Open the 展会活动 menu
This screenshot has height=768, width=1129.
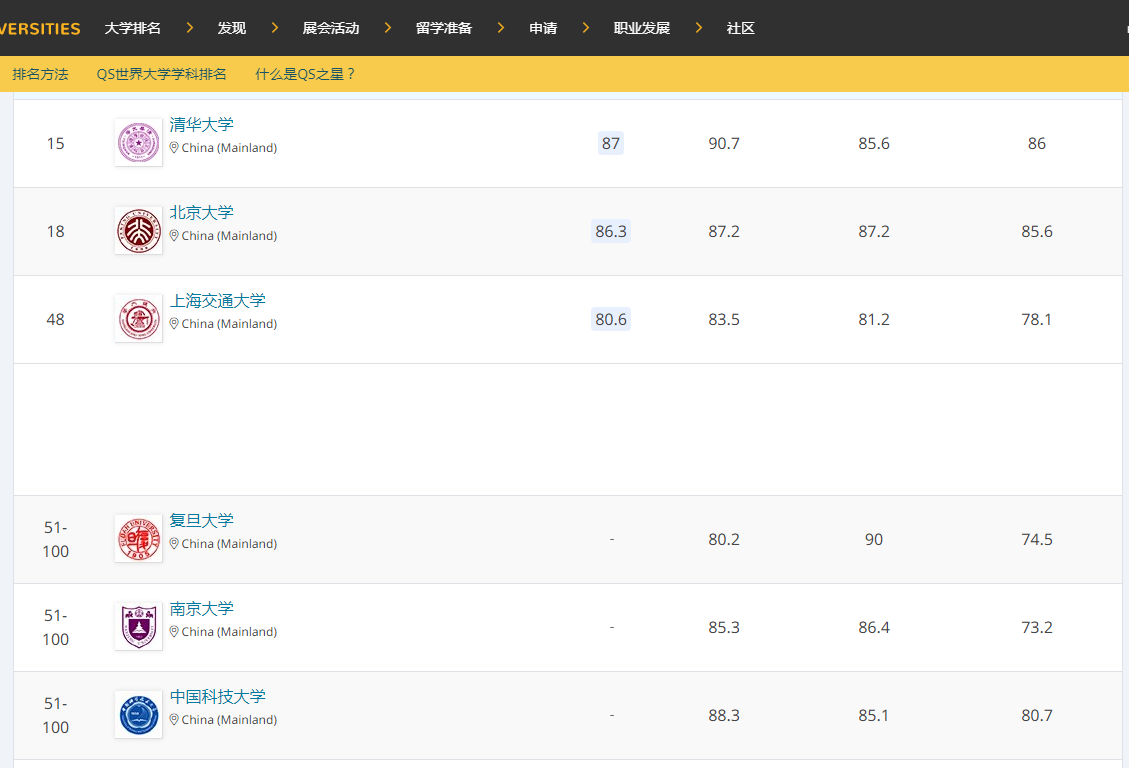[330, 28]
